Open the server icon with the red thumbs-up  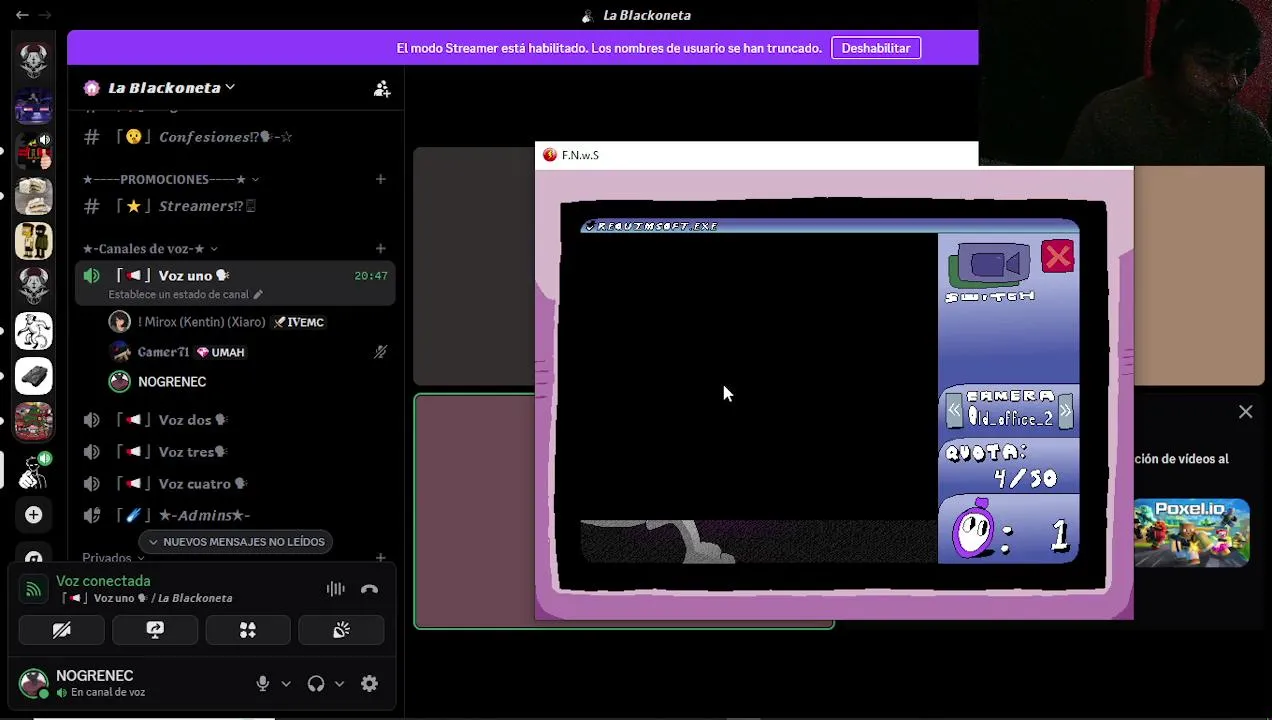tap(34, 151)
